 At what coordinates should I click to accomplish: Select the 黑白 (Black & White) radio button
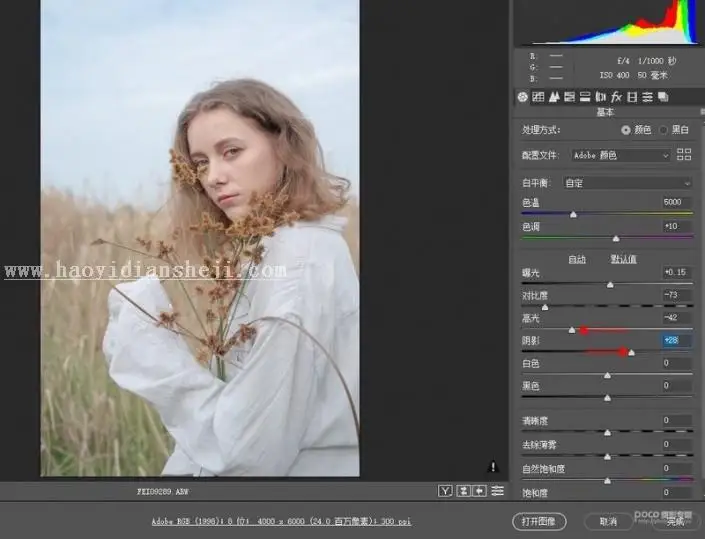[x=663, y=130]
